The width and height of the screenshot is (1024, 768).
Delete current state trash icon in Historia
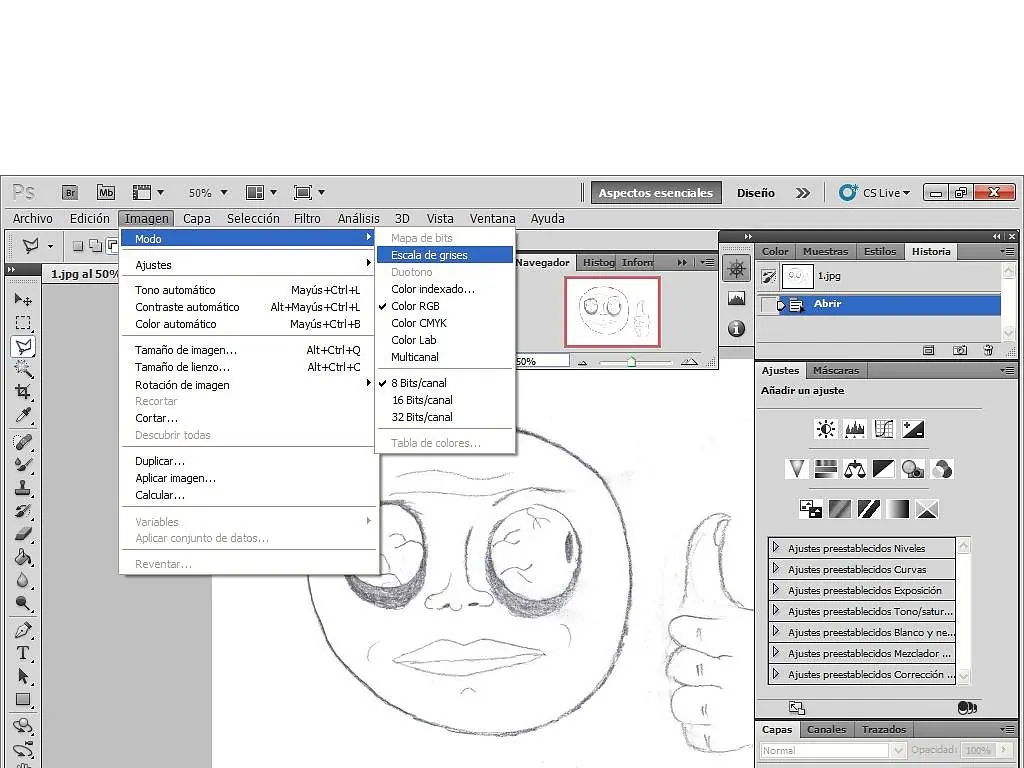(x=988, y=350)
